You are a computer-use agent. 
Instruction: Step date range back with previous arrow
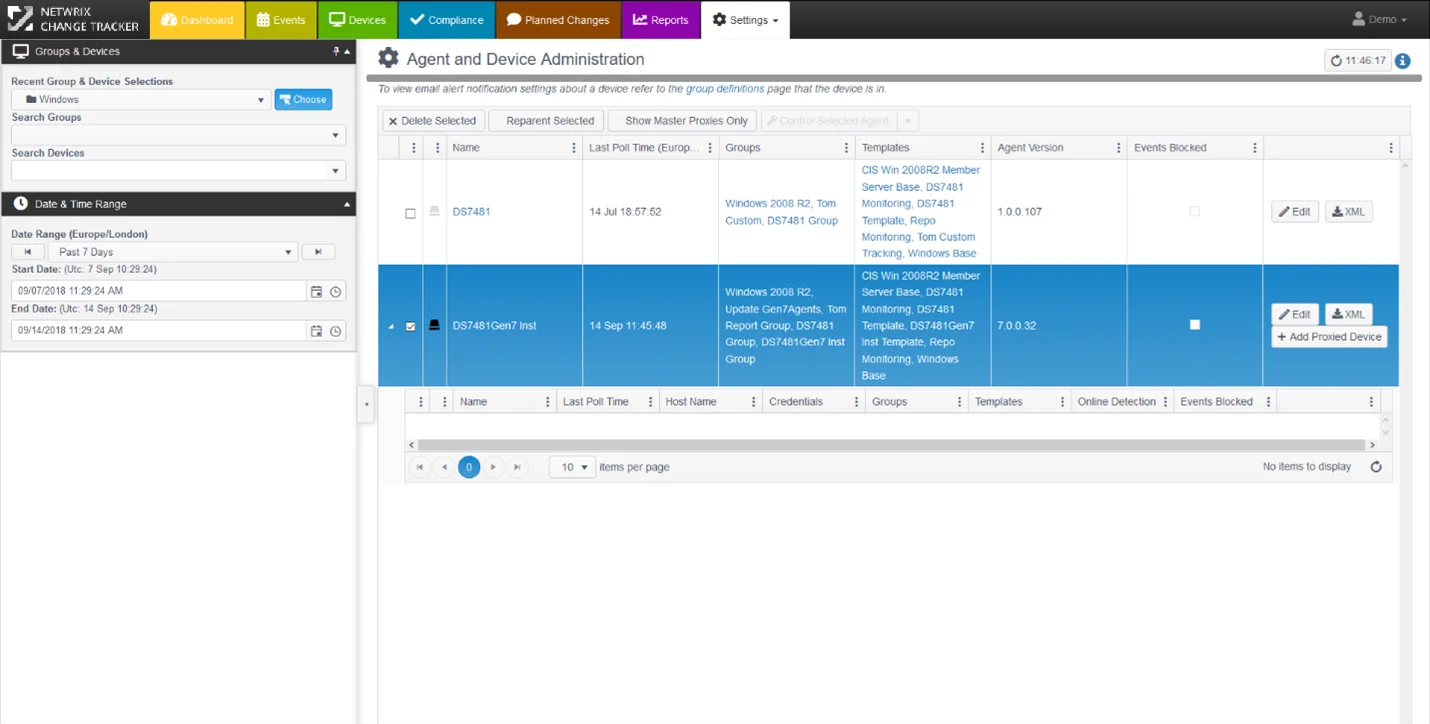28,252
